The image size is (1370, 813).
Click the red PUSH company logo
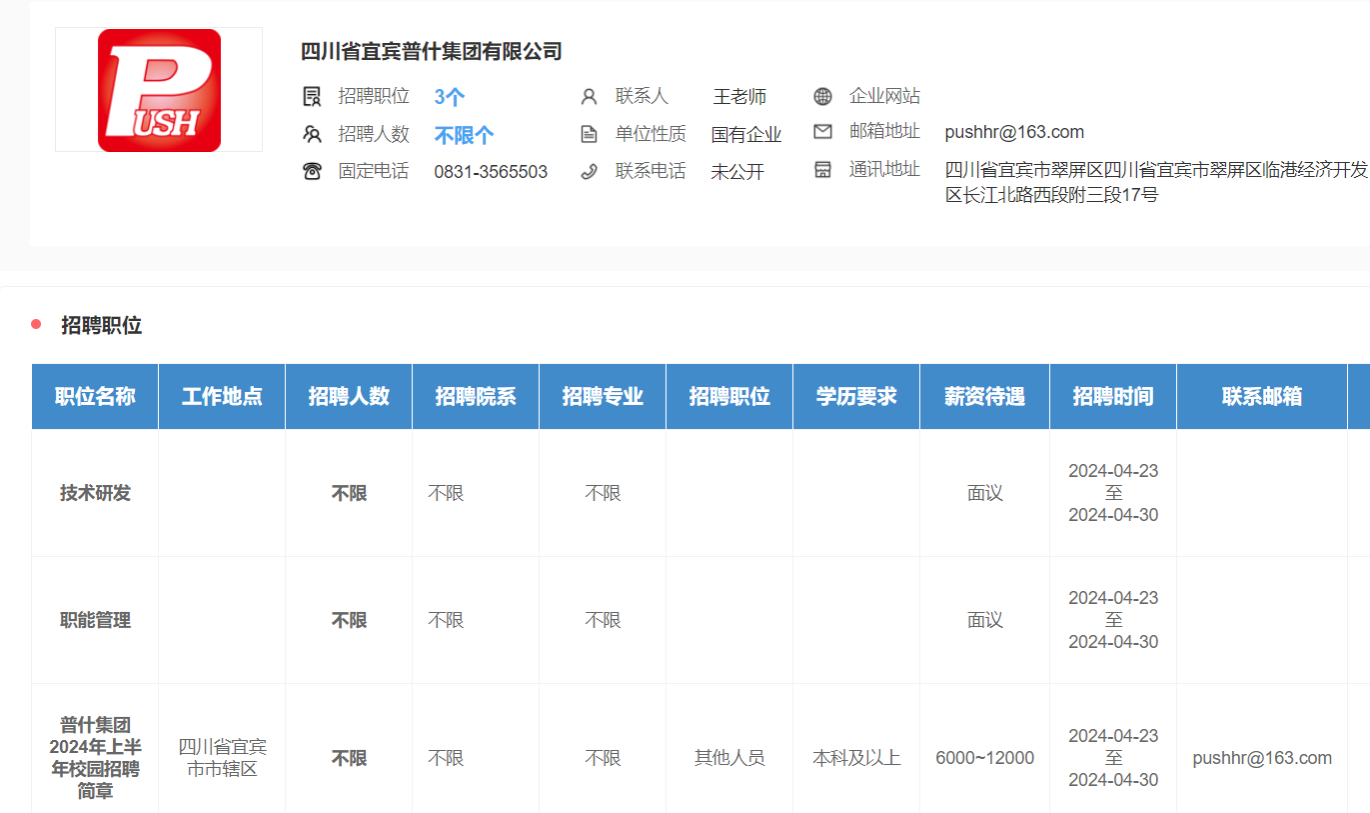coord(159,90)
